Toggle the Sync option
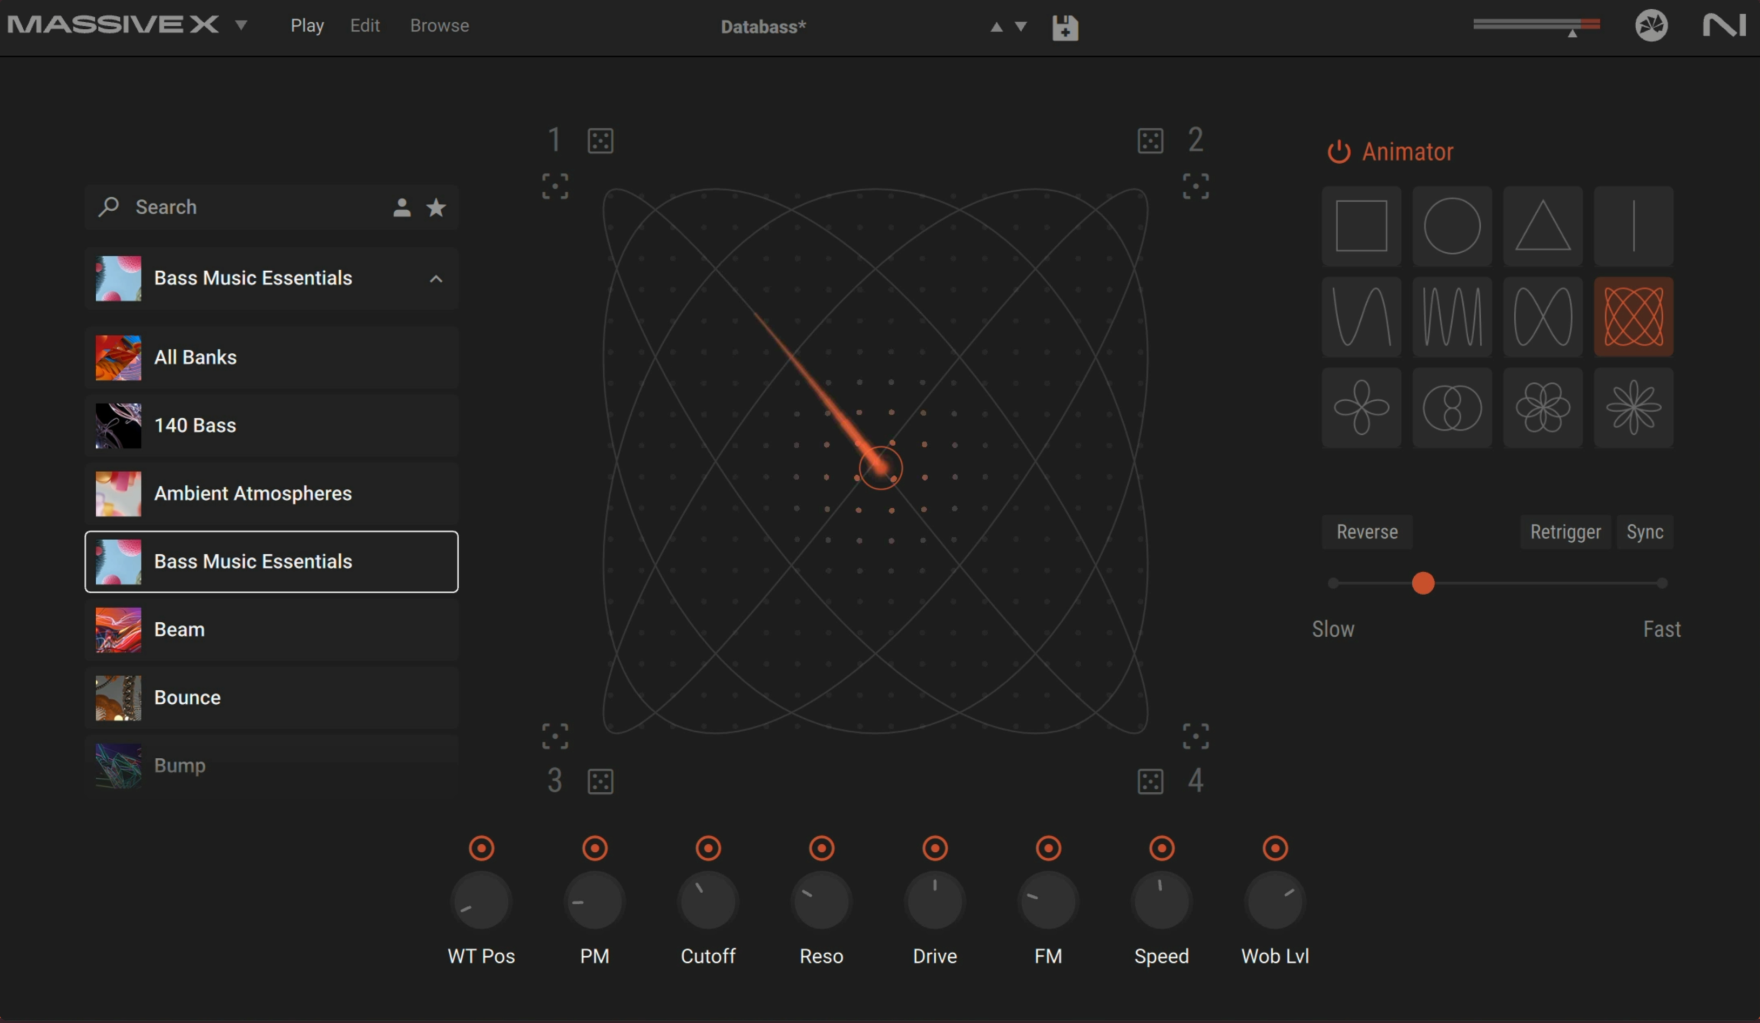Image resolution: width=1760 pixels, height=1023 pixels. point(1645,532)
